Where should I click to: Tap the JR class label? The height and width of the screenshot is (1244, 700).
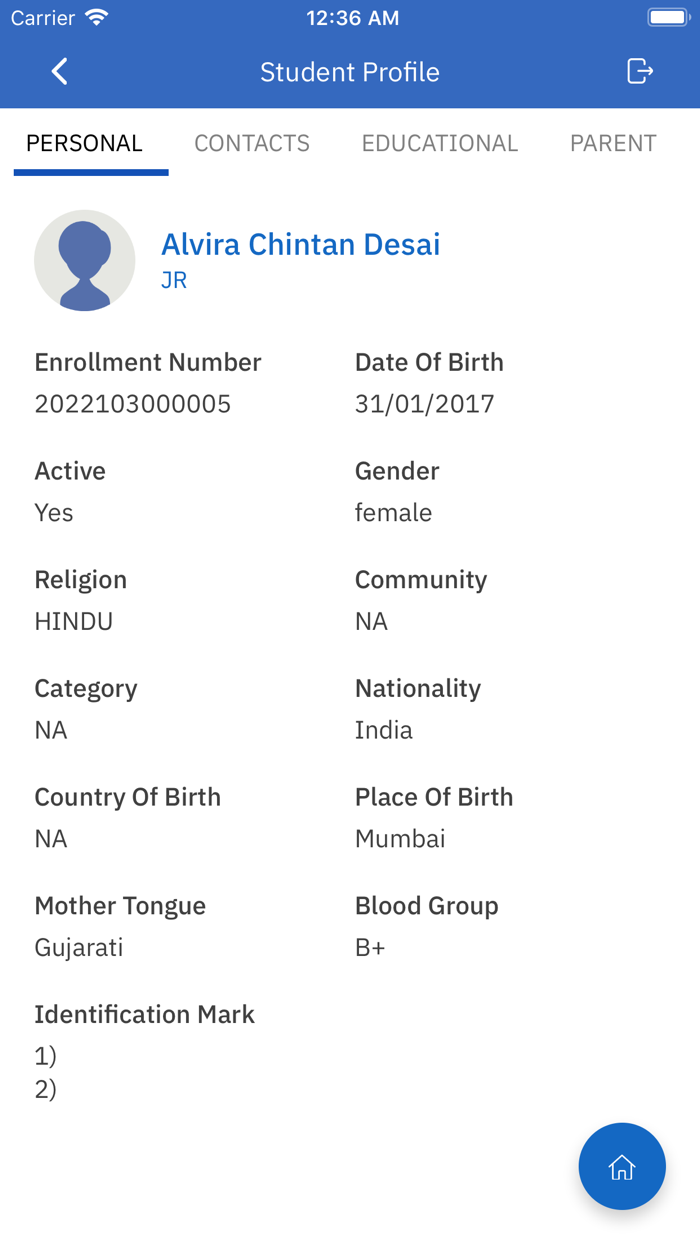pos(174,280)
